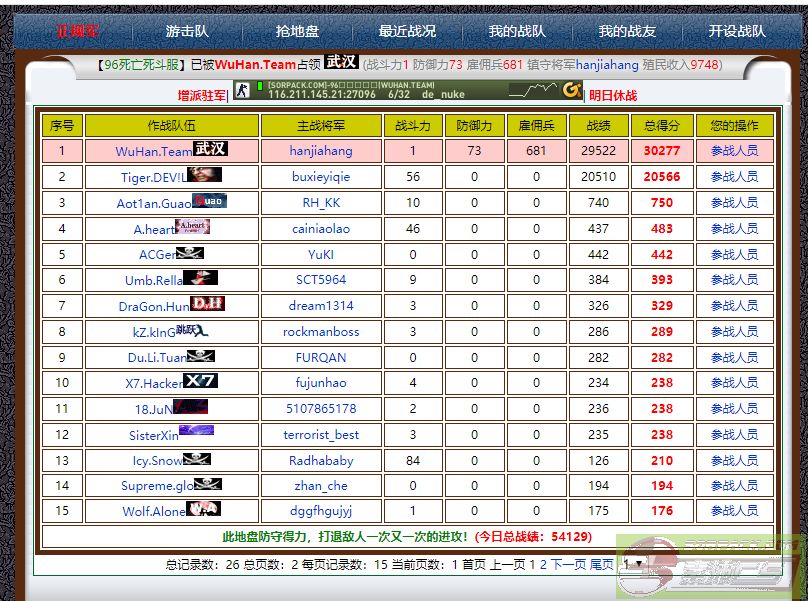Click the Aot1an.Guao team logo
The width and height of the screenshot is (808, 601).
coord(209,201)
